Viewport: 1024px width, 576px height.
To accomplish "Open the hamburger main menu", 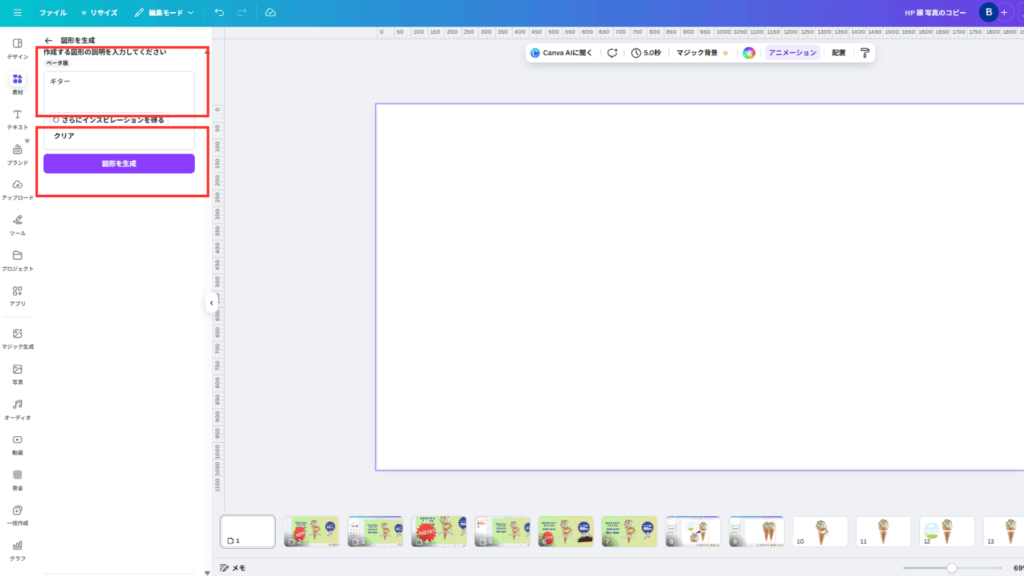I will pos(17,13).
